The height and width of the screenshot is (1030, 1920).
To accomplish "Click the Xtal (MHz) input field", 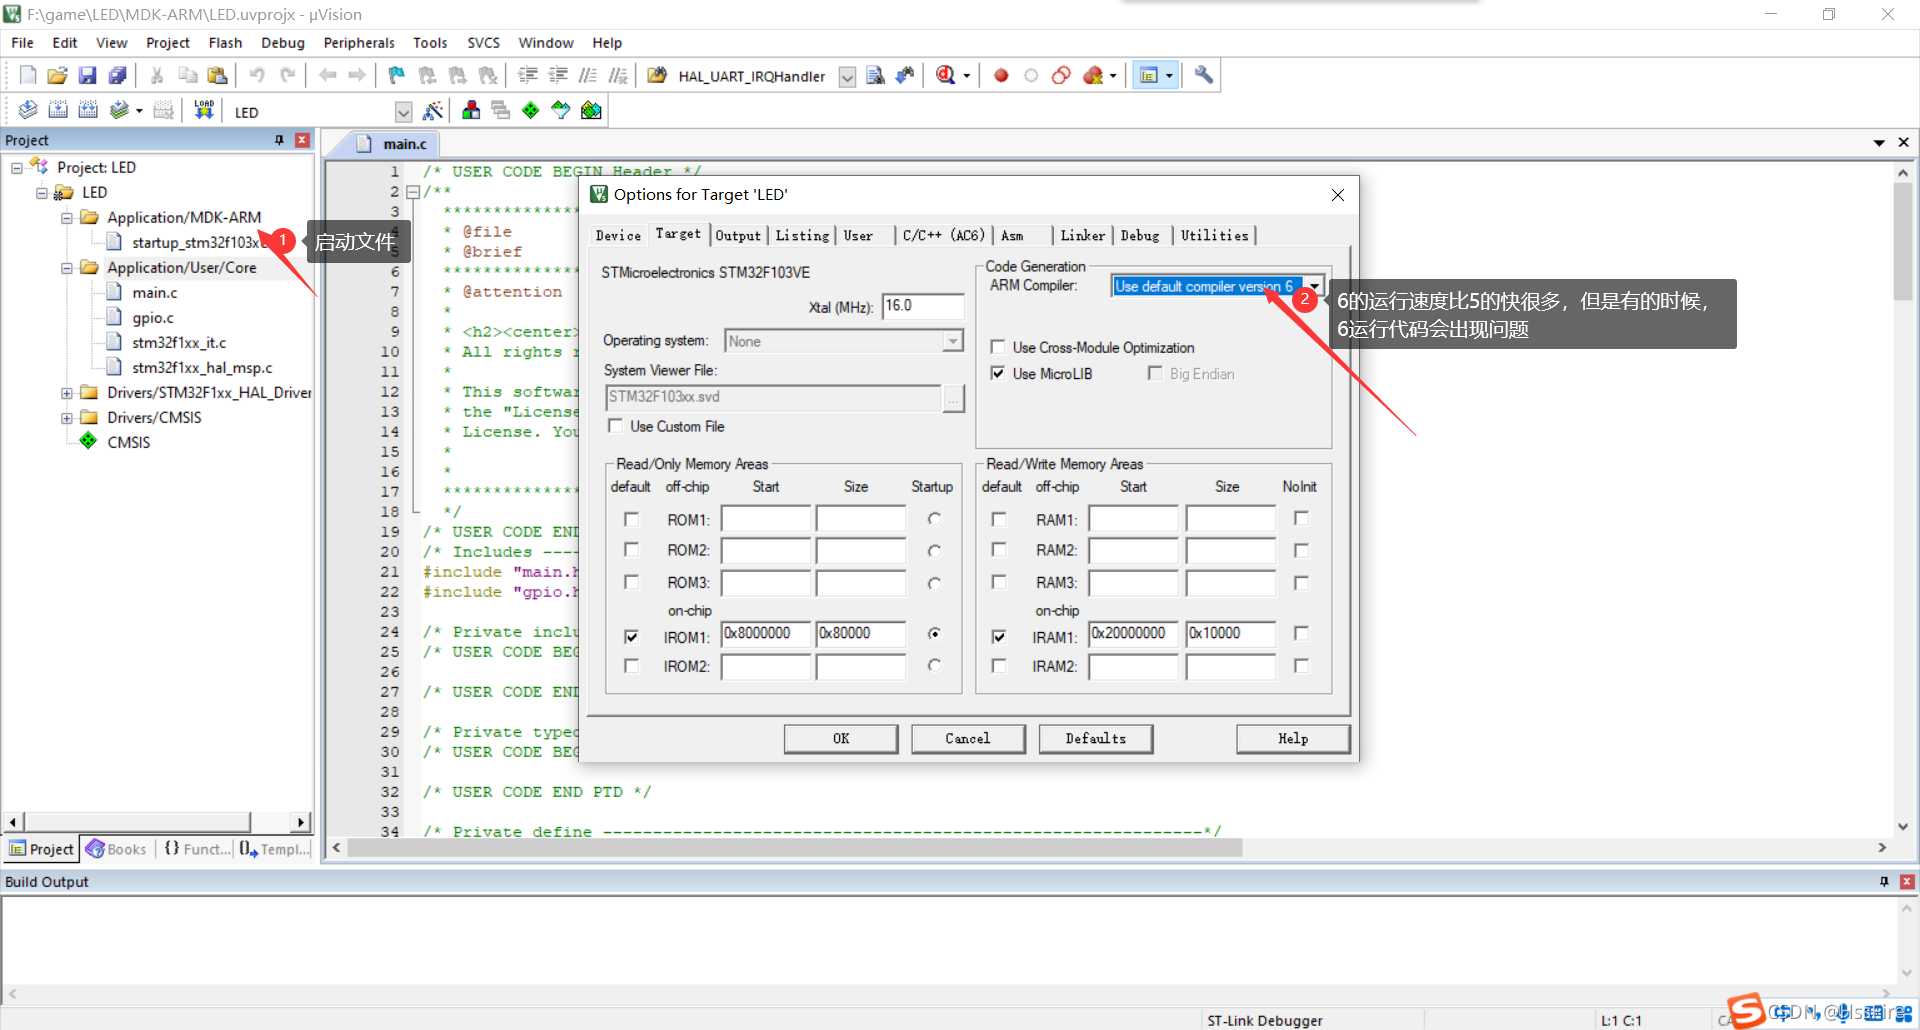I will point(923,306).
